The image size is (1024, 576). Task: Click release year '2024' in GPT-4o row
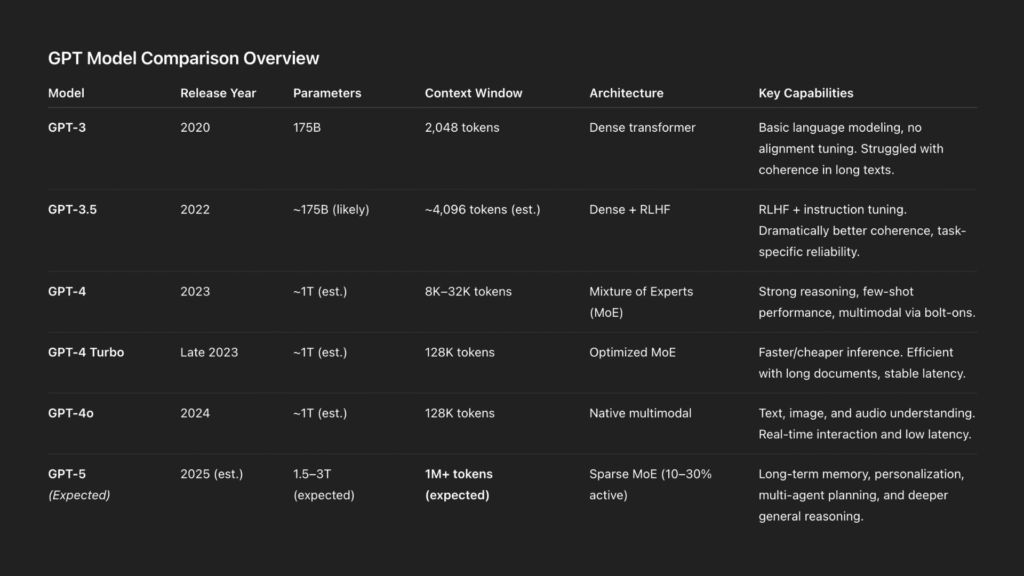click(195, 413)
